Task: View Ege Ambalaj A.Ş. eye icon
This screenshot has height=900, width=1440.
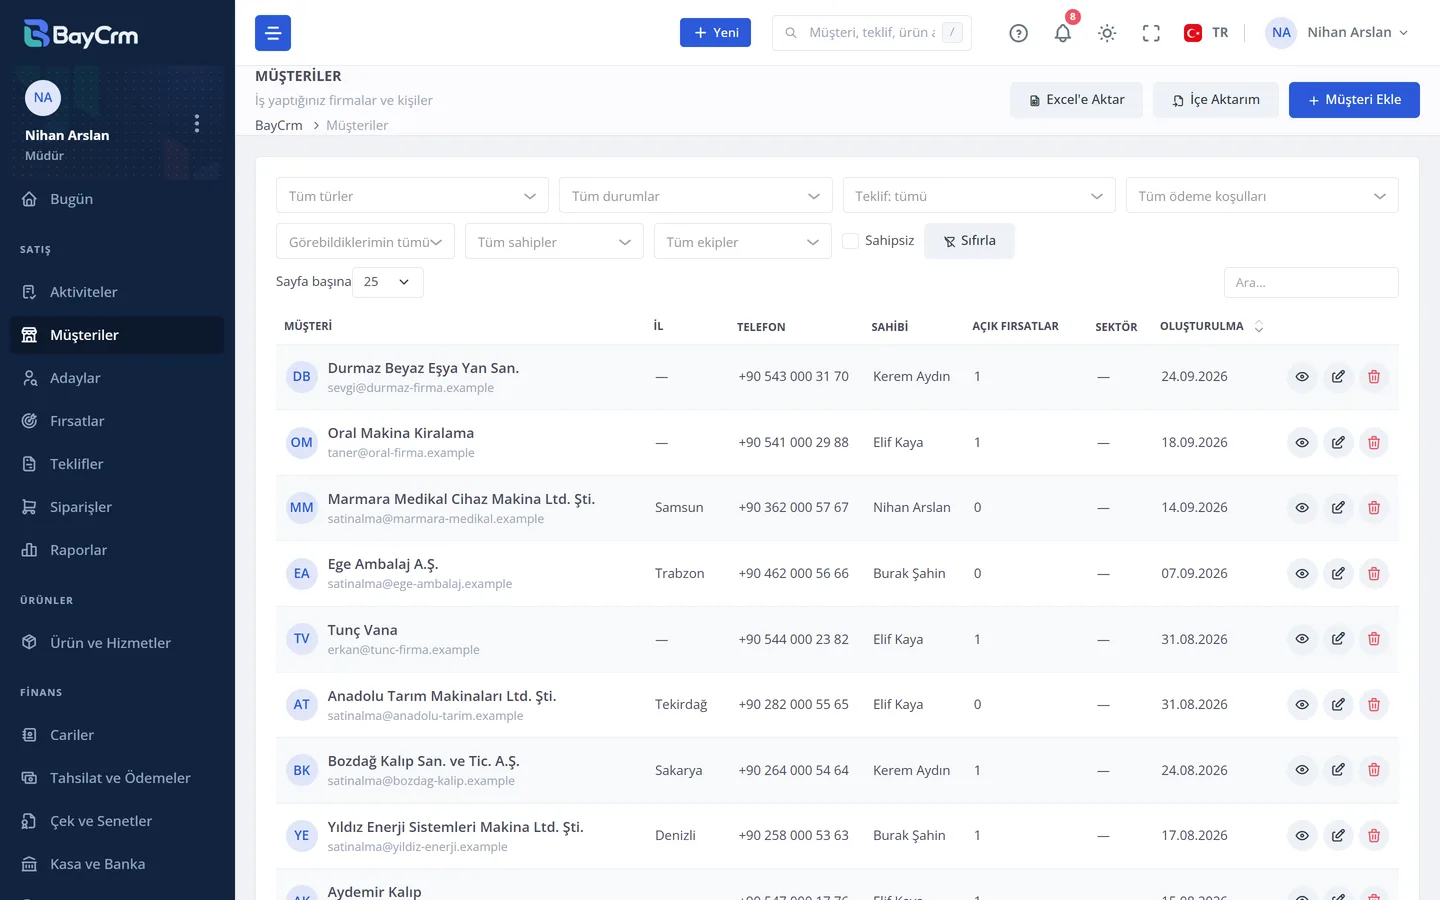Action: click(1302, 573)
